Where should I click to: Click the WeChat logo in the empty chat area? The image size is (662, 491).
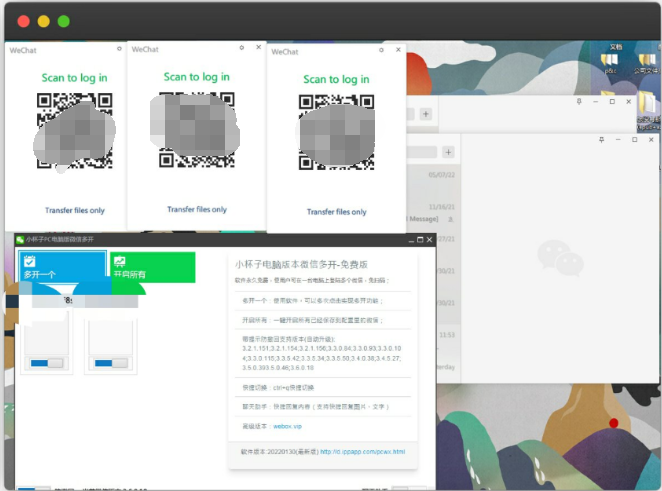tap(553, 256)
